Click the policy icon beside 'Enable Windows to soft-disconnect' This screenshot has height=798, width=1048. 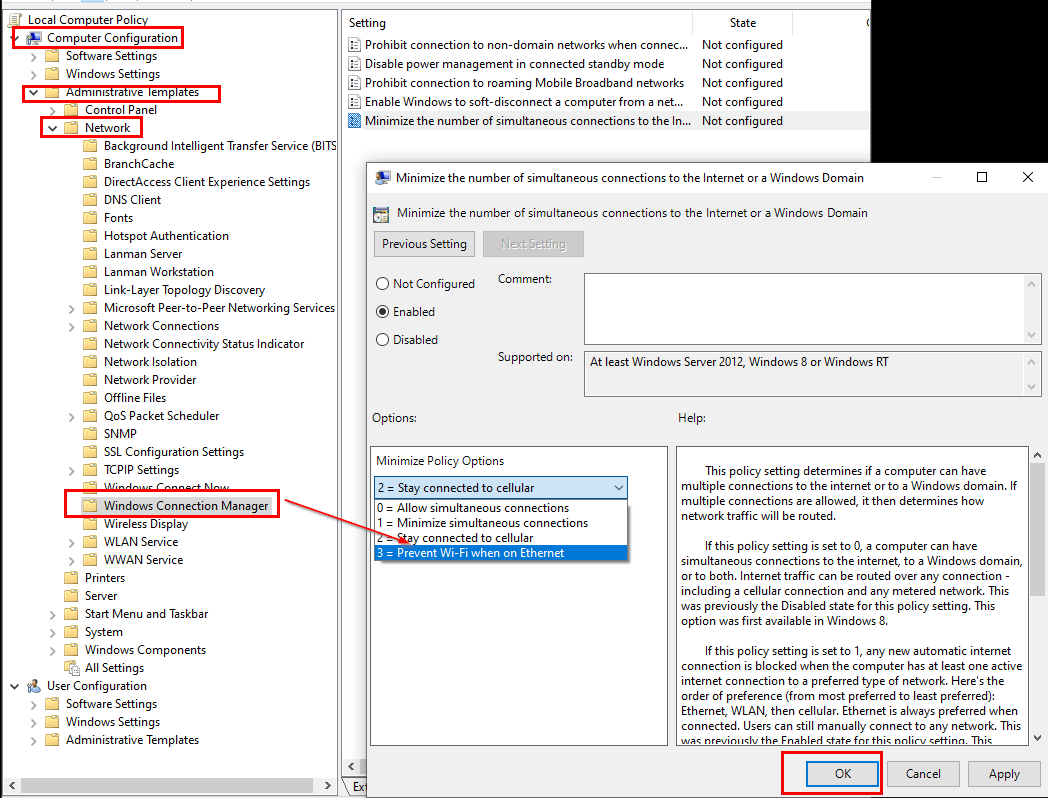(x=355, y=102)
